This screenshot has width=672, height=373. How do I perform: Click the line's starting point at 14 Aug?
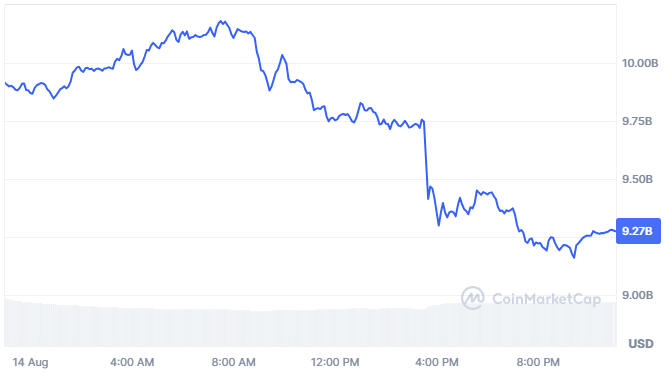5,83
